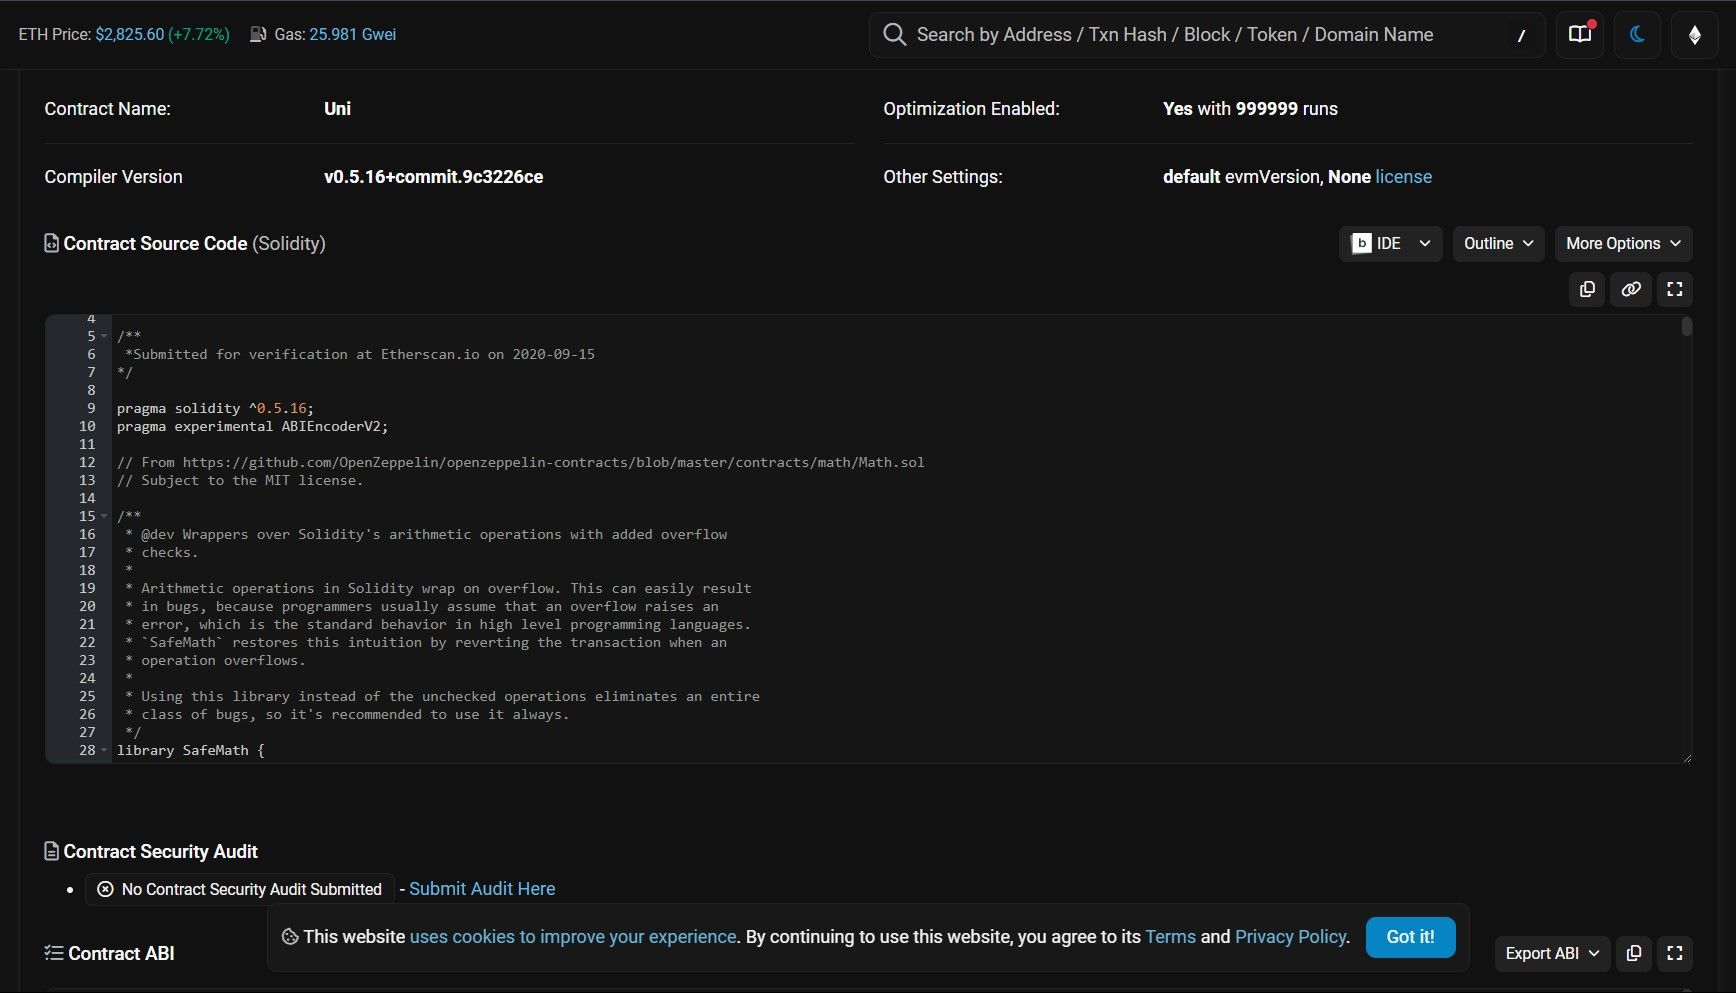Image resolution: width=1736 pixels, height=993 pixels.
Task: Toggle dark mode with moon icon
Action: click(x=1637, y=35)
